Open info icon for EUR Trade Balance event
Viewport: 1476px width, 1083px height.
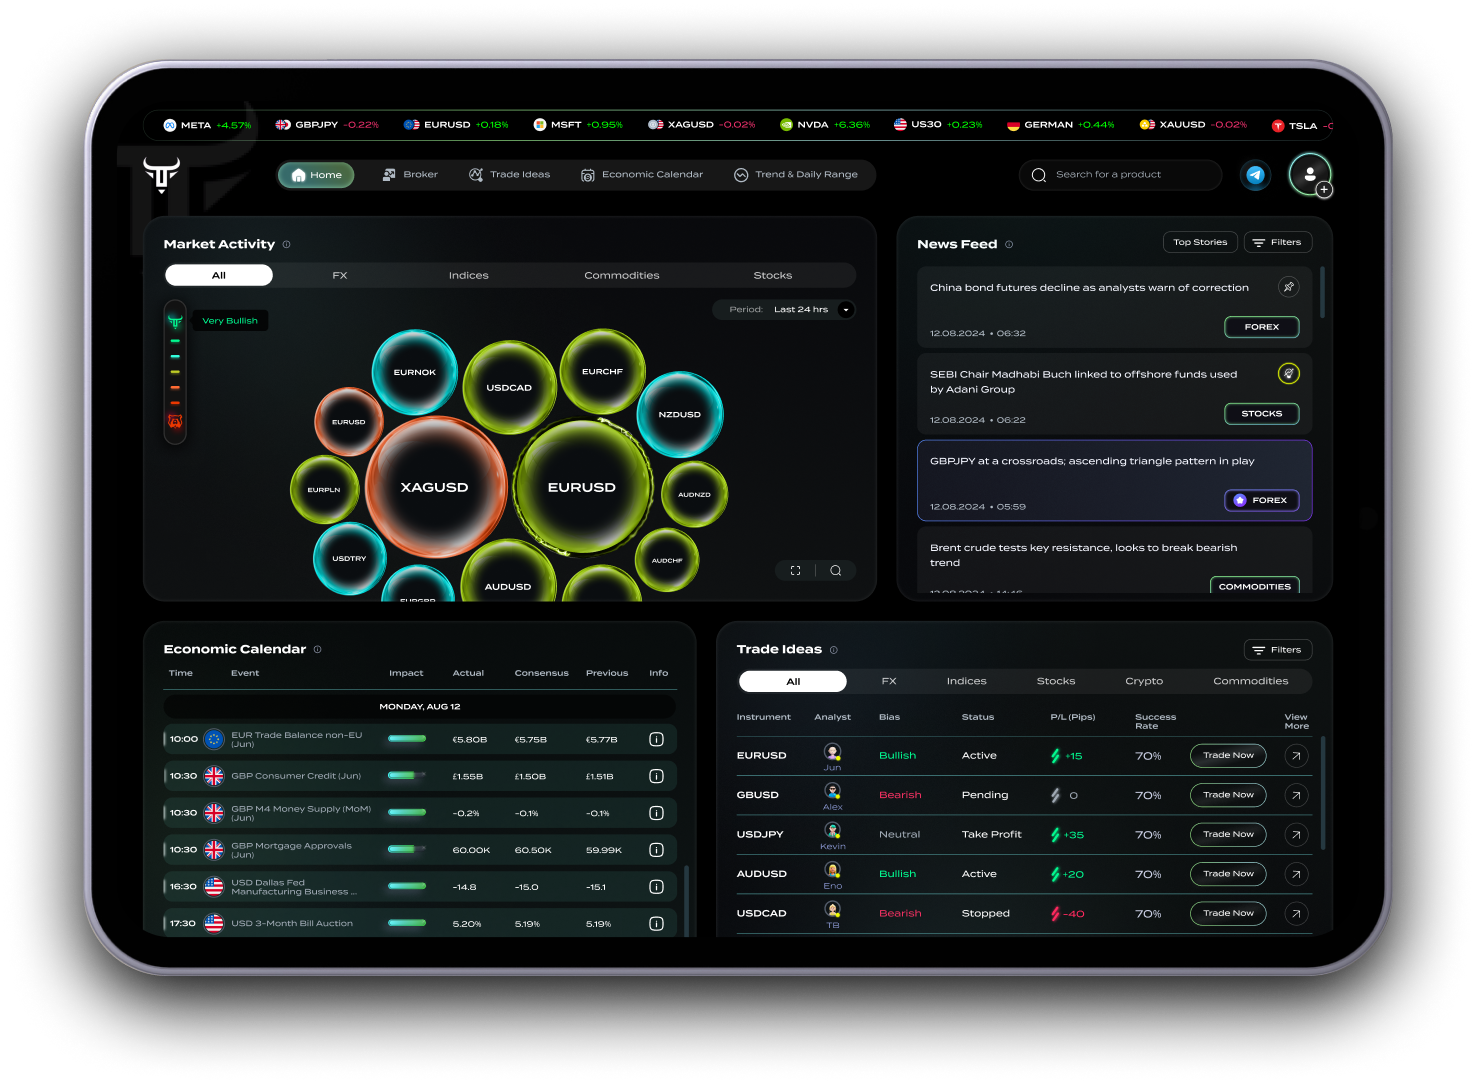click(x=656, y=740)
